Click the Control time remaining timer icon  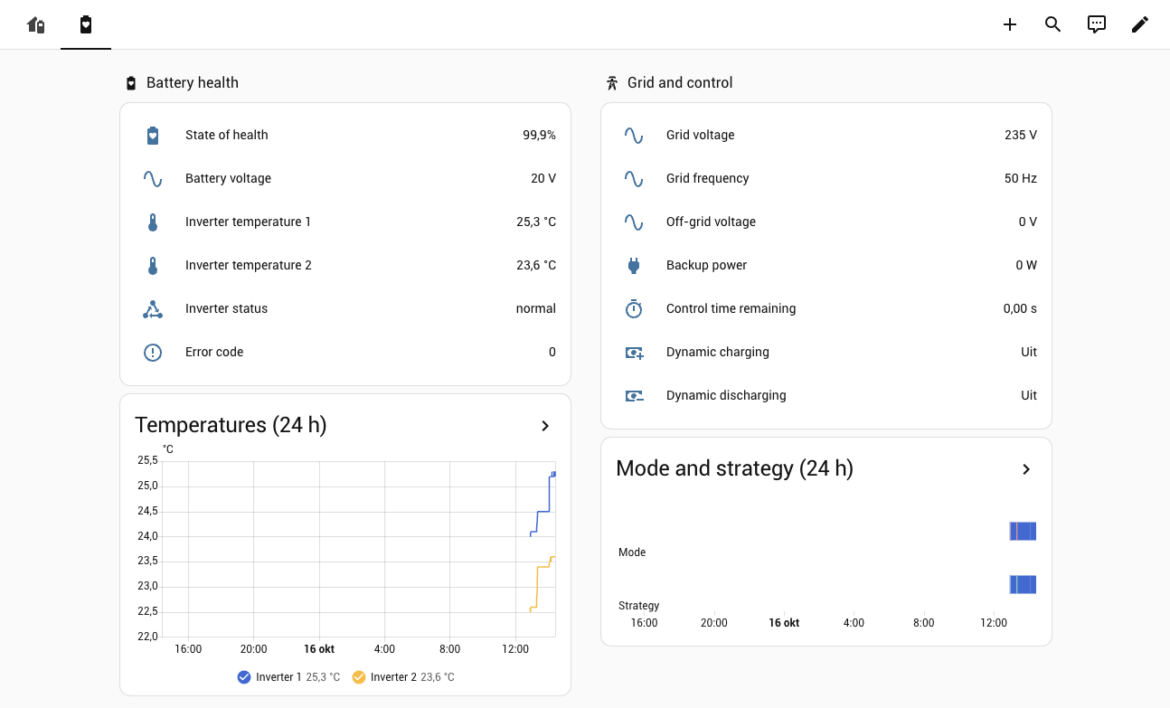coord(634,309)
